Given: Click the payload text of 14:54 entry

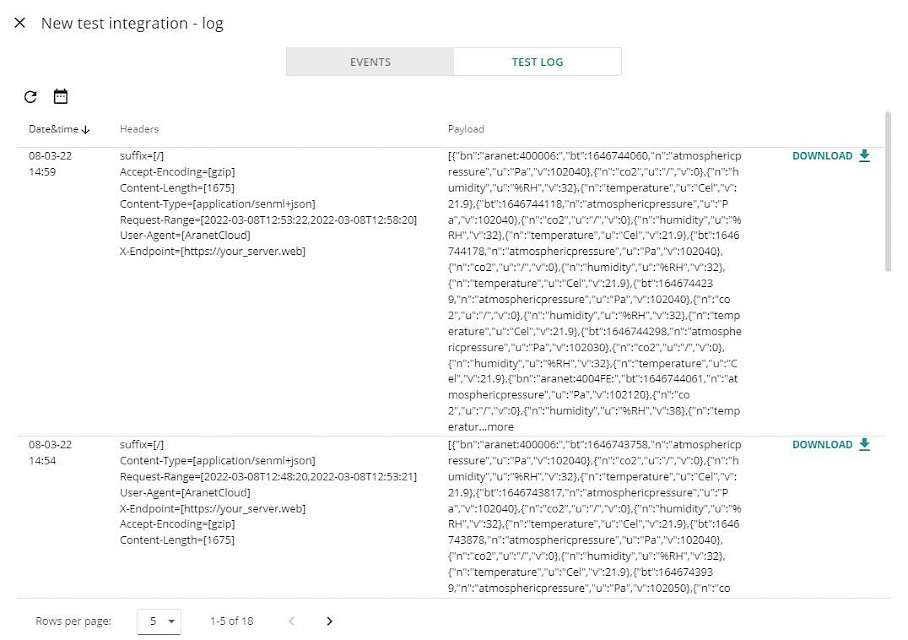Looking at the screenshot, I should click(x=594, y=516).
